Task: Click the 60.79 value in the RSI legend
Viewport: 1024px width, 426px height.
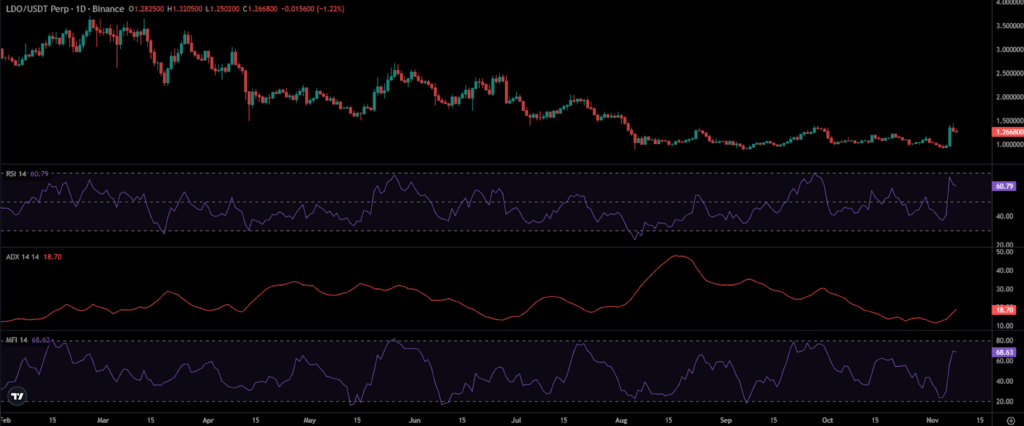Action: [x=39, y=174]
